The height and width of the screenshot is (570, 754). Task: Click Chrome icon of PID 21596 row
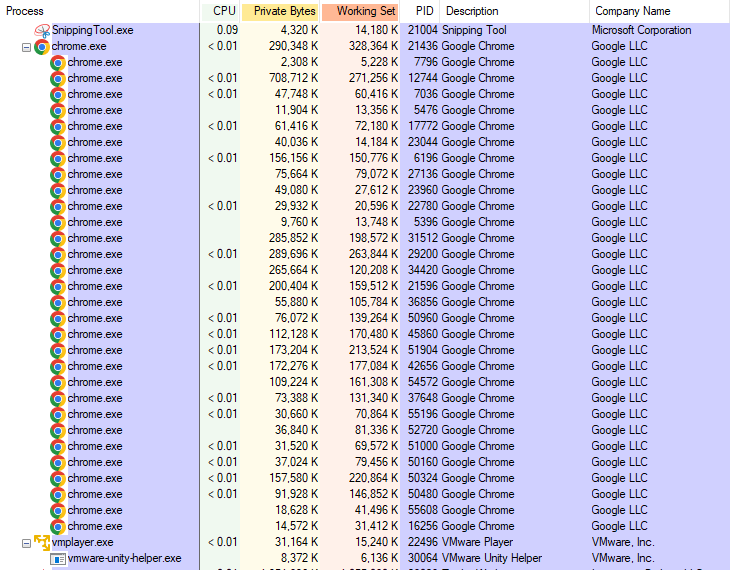(x=58, y=287)
